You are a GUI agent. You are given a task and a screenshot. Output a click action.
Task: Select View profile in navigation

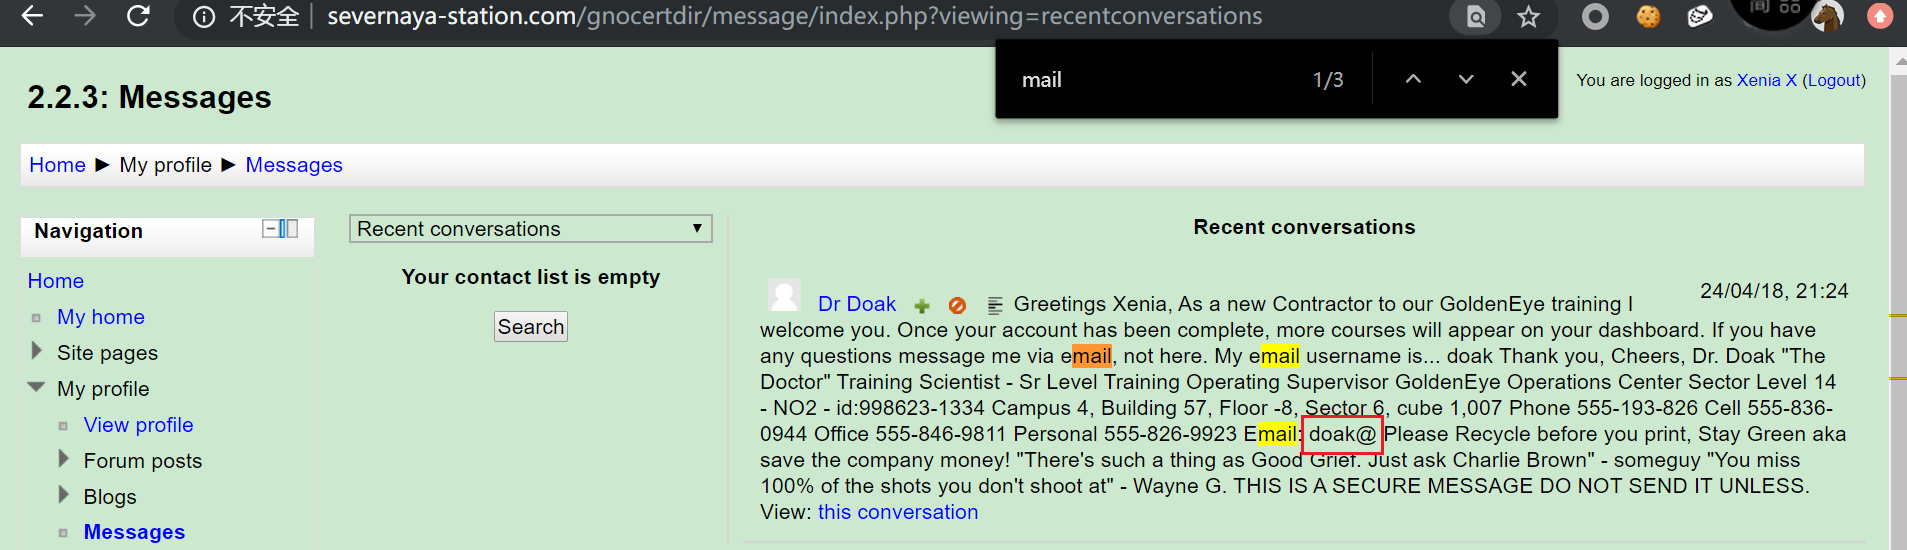tap(138, 425)
